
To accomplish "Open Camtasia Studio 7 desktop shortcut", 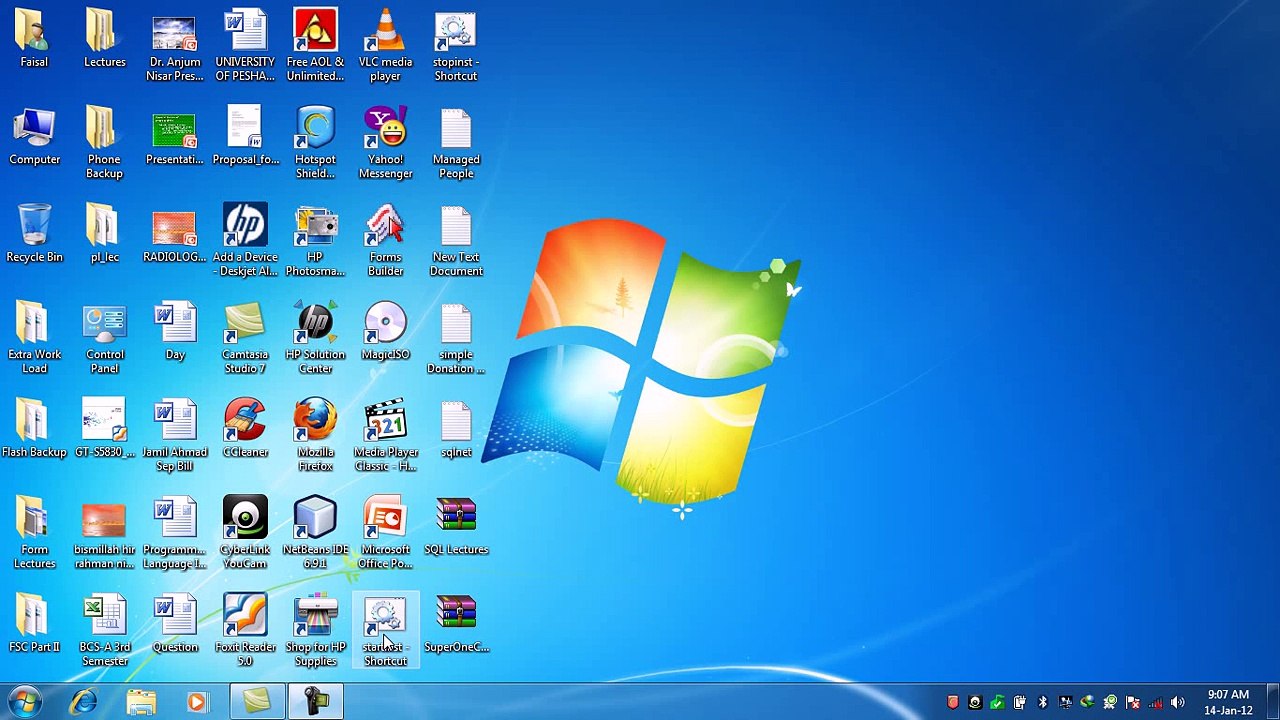I will [x=245, y=339].
